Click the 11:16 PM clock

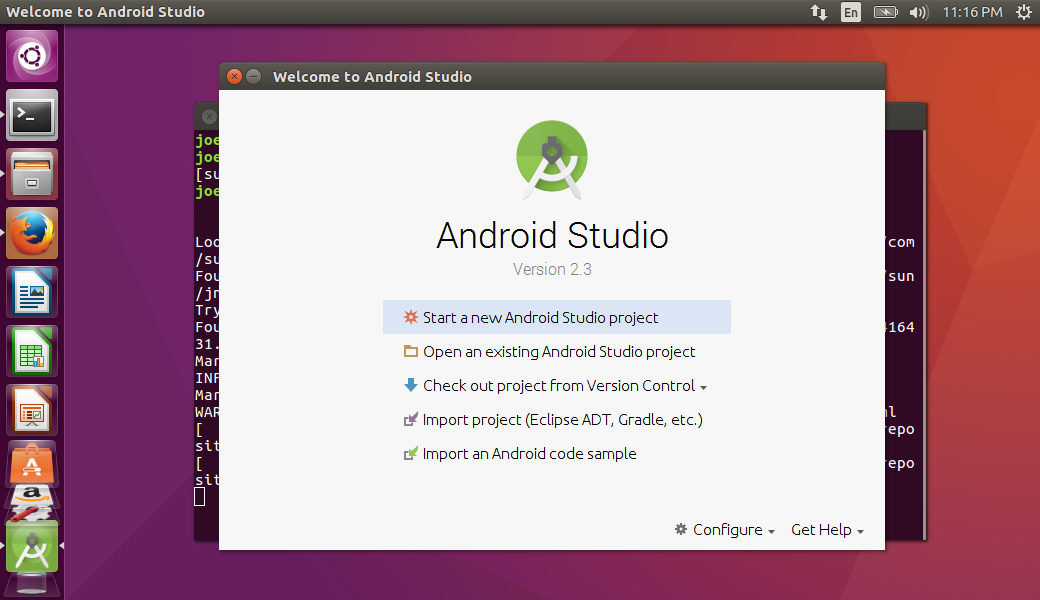972,12
